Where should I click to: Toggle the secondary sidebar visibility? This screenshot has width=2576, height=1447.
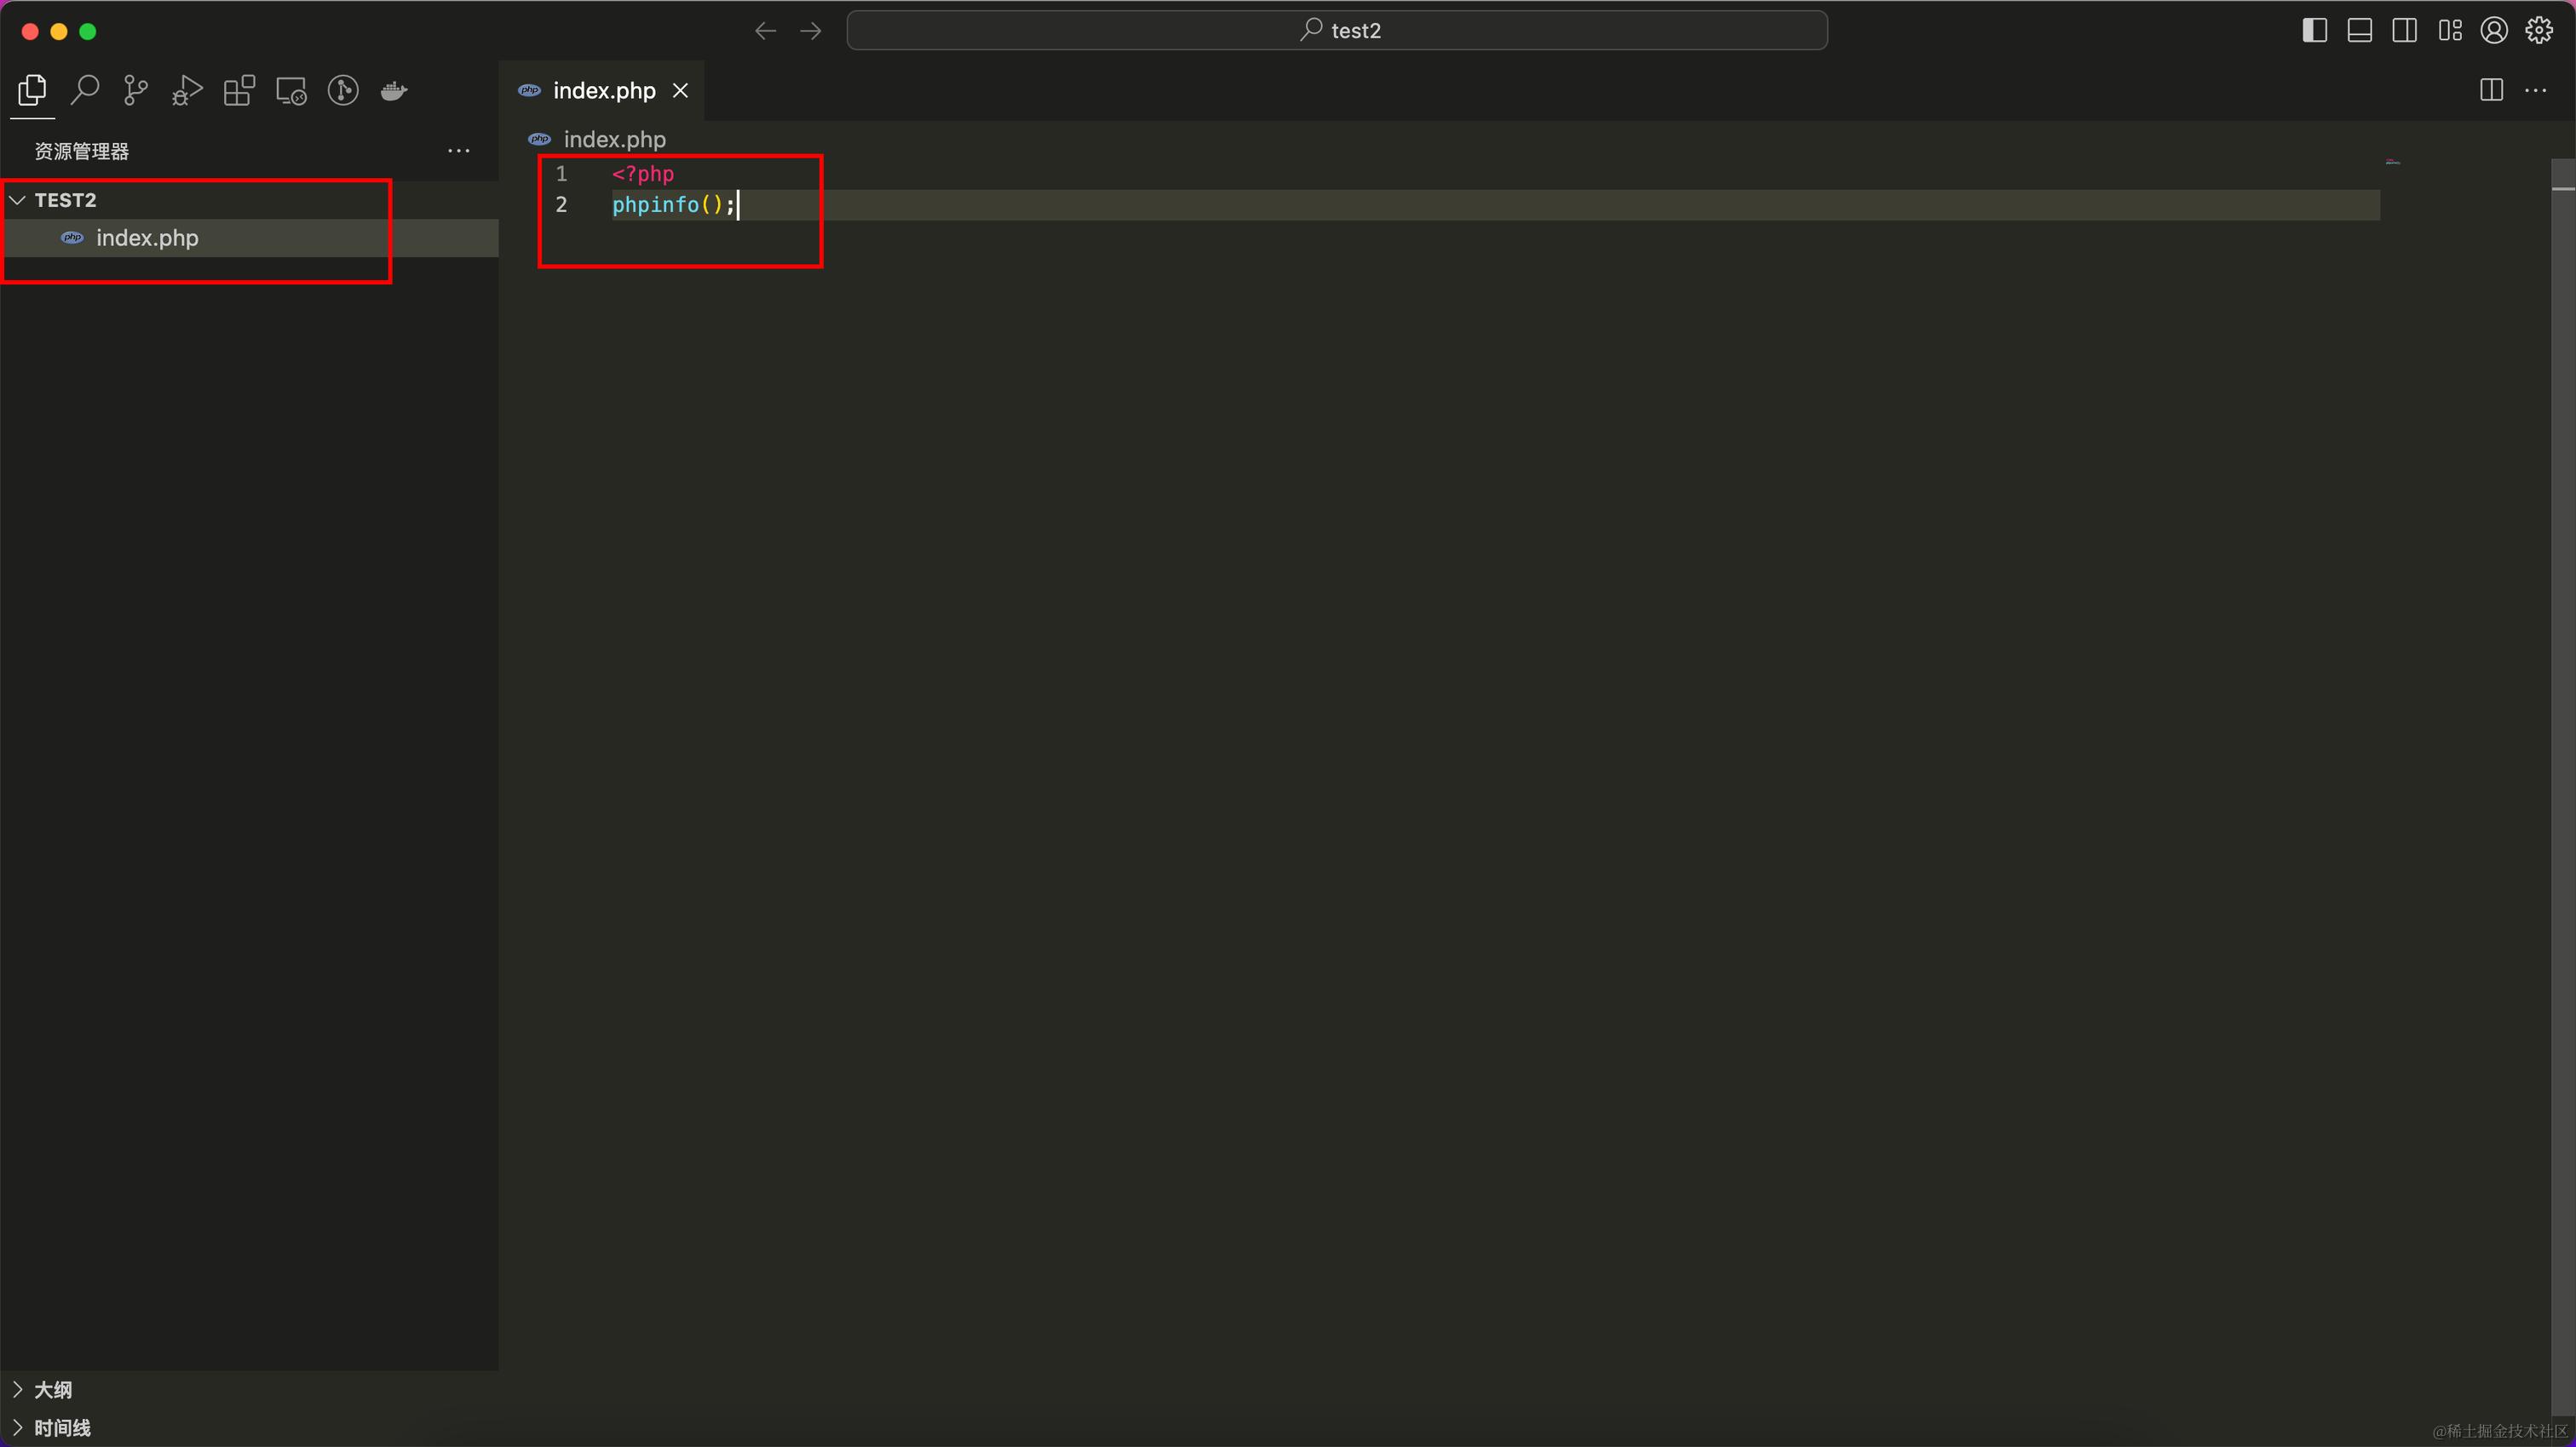(2404, 31)
